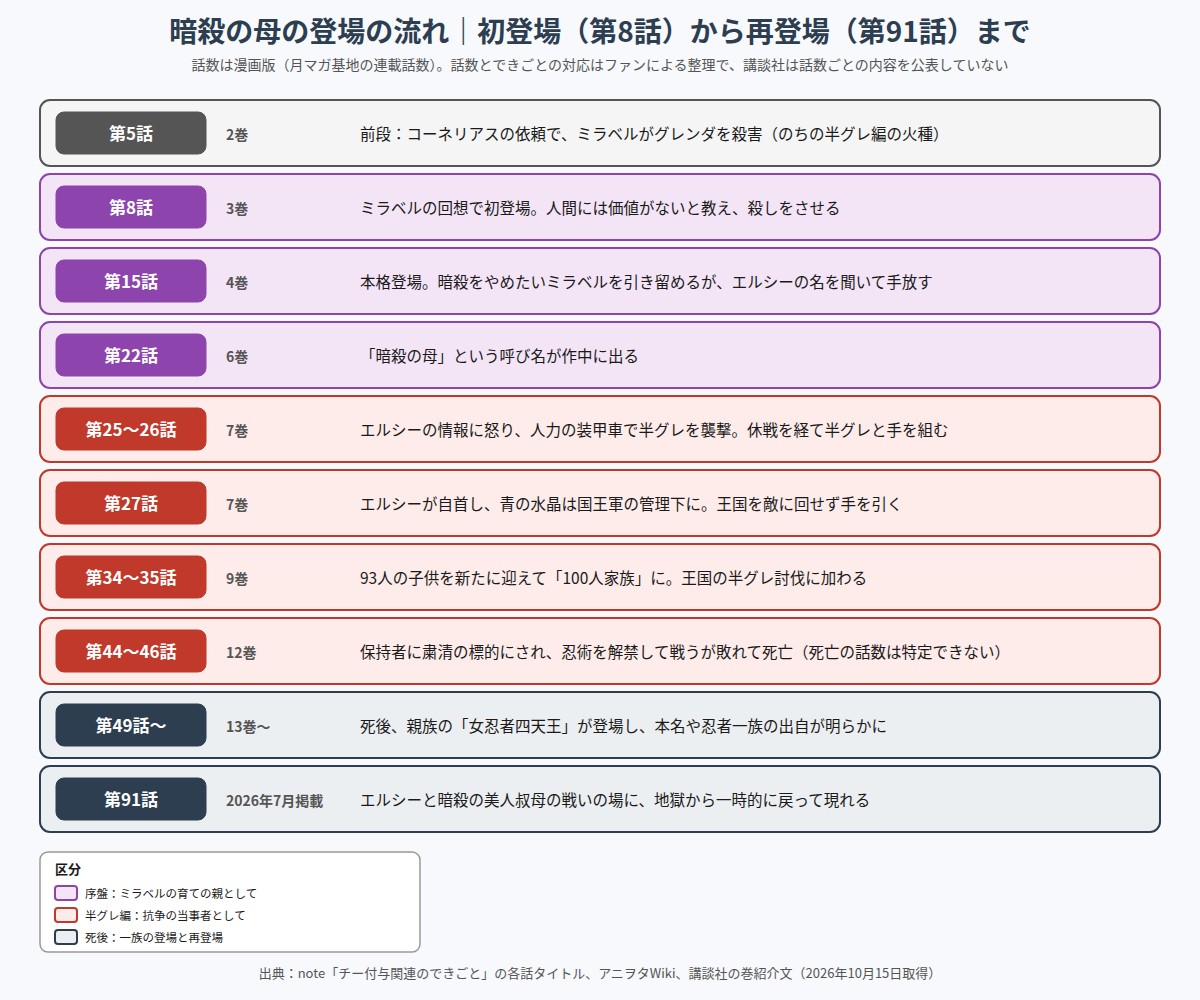The height and width of the screenshot is (1000, 1200).
Task: Click the 13巻〜 volume label
Action: coord(248,726)
